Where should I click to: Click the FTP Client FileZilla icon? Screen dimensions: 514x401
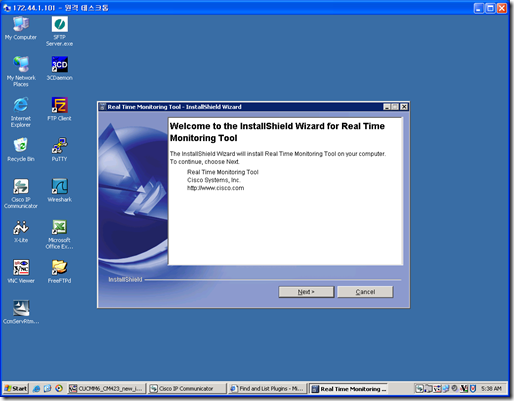click(x=59, y=109)
